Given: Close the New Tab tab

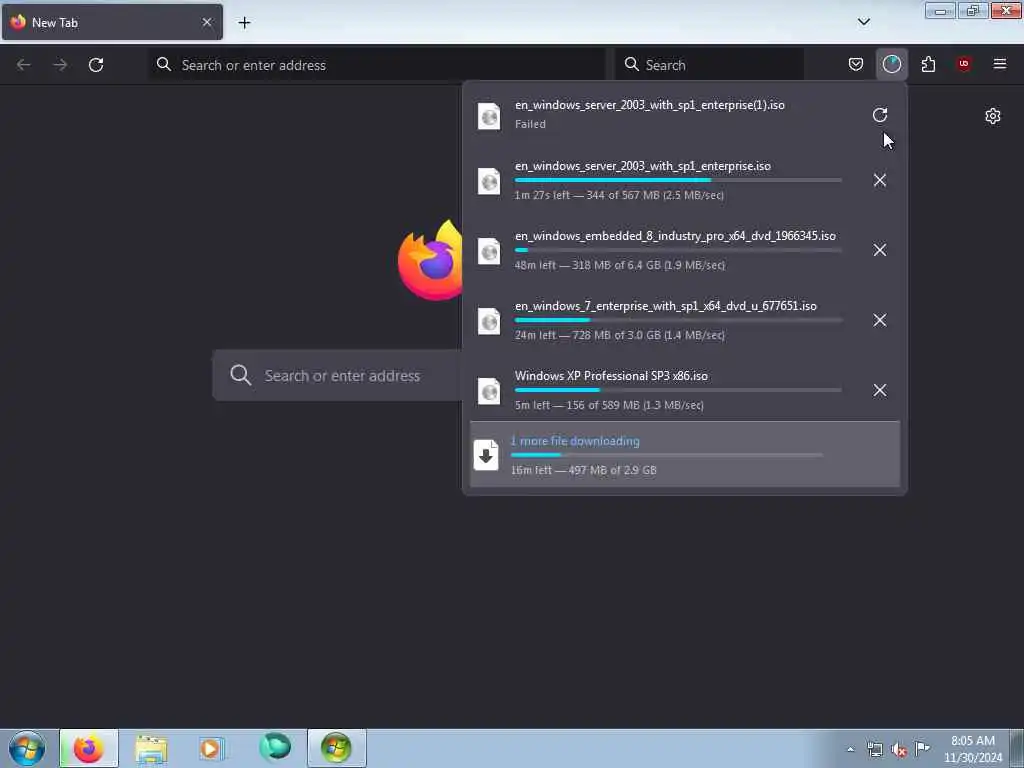Looking at the screenshot, I should click(207, 22).
